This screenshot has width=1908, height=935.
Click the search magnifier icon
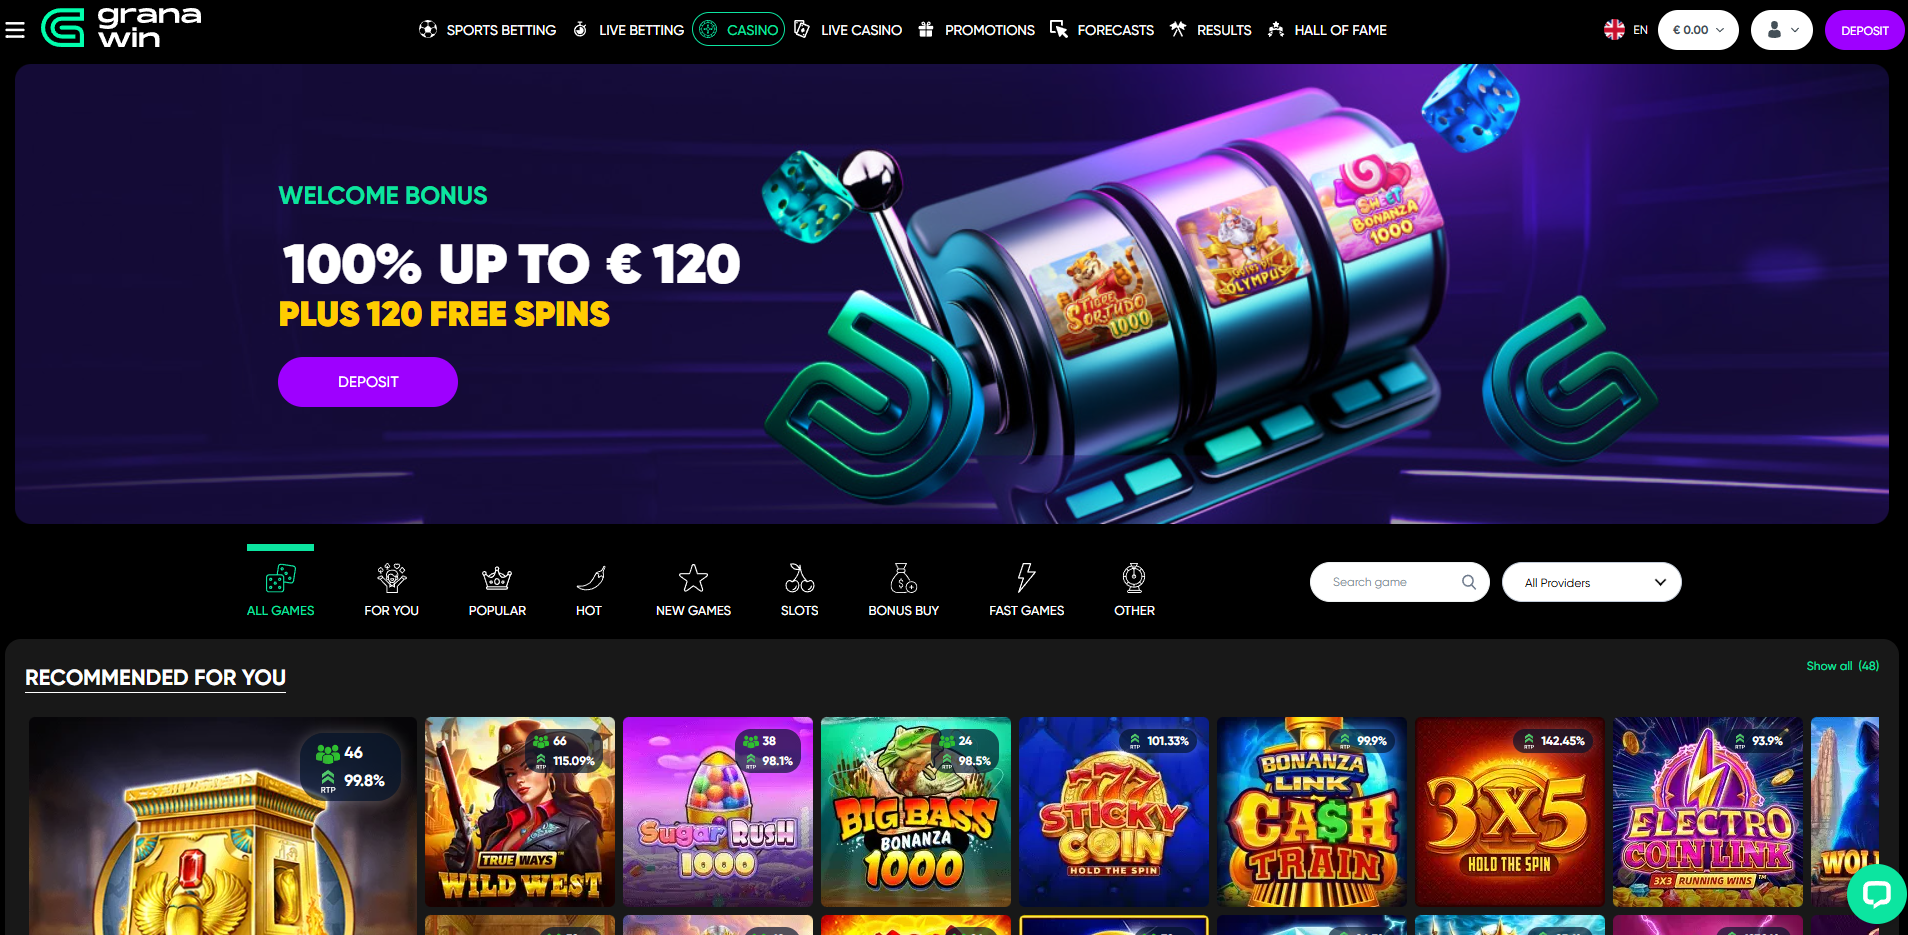(1468, 582)
